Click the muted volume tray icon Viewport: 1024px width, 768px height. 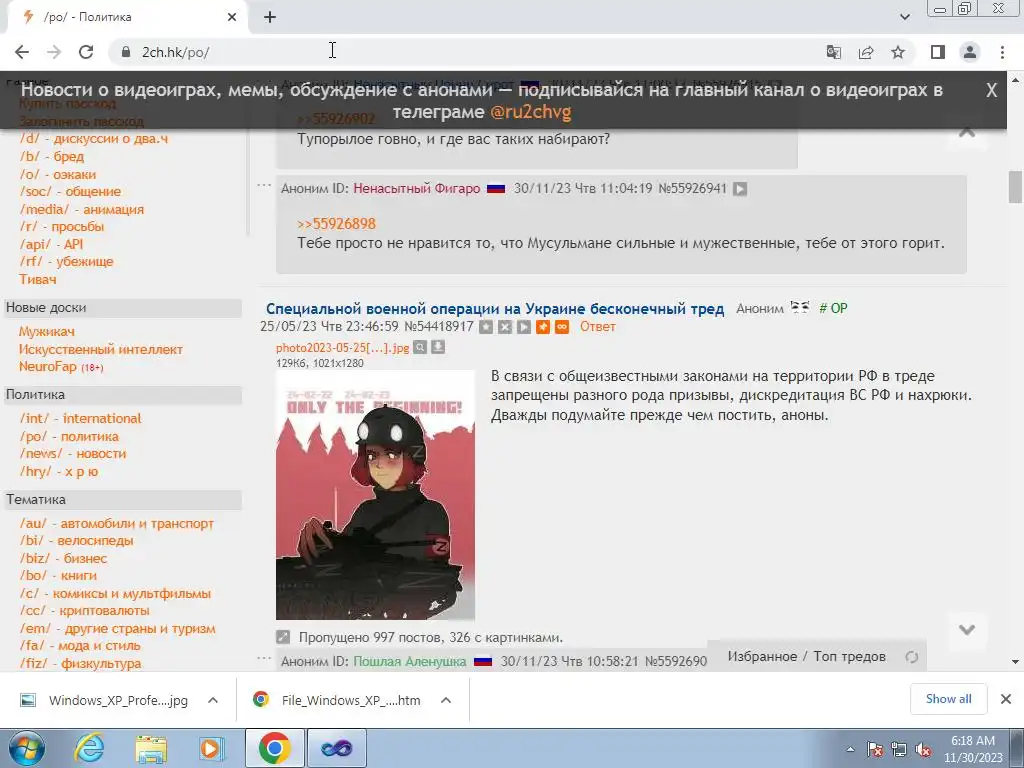(x=923, y=750)
